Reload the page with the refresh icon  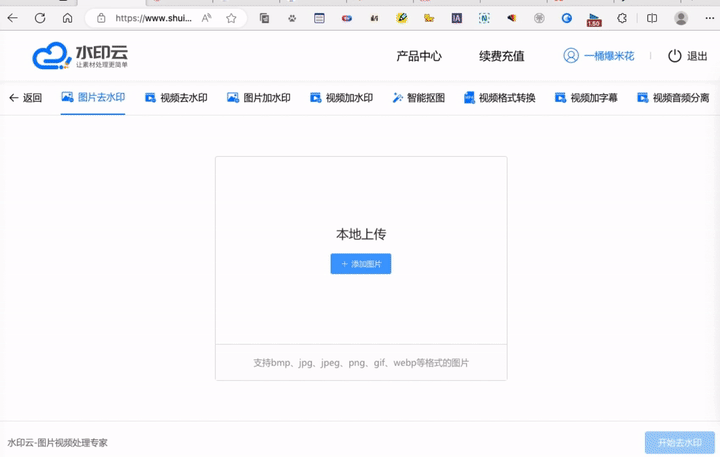40,18
